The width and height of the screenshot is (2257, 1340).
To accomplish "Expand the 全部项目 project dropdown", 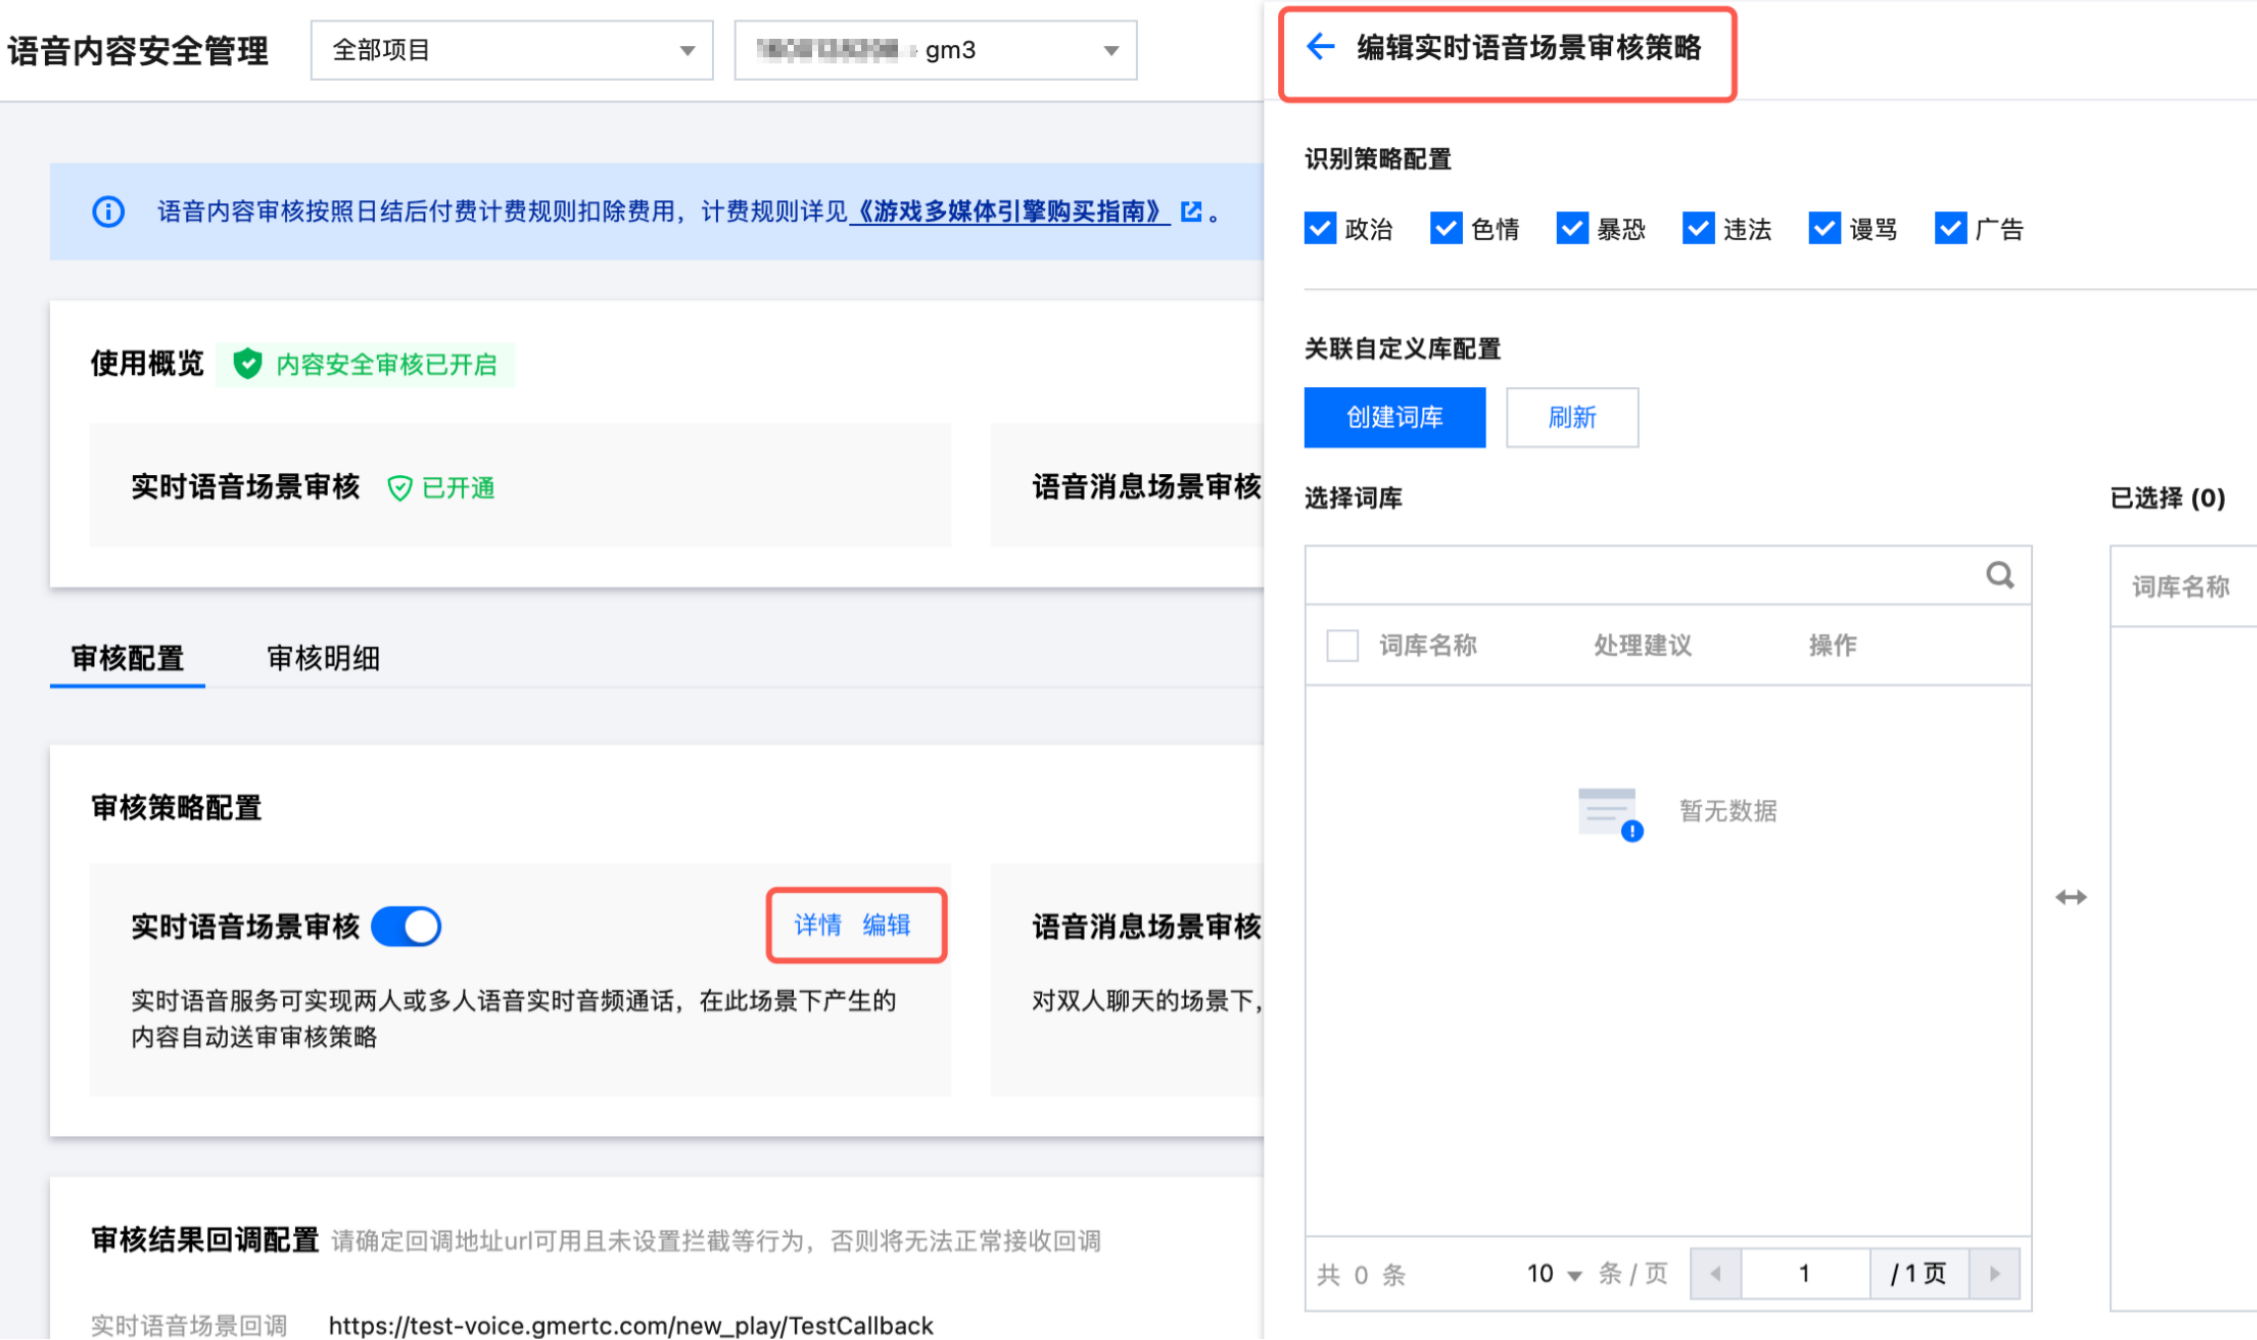I will 512,50.
